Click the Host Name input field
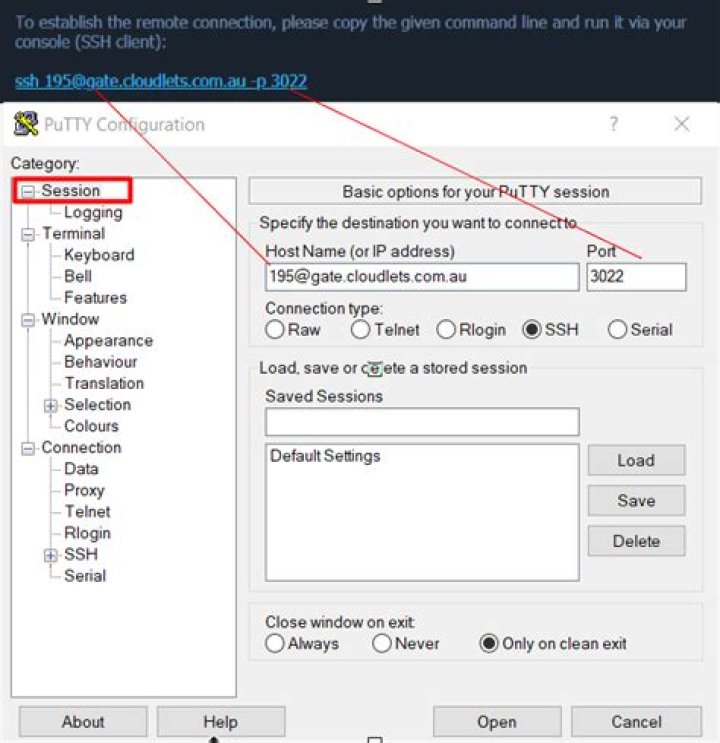720x743 pixels. click(x=422, y=277)
